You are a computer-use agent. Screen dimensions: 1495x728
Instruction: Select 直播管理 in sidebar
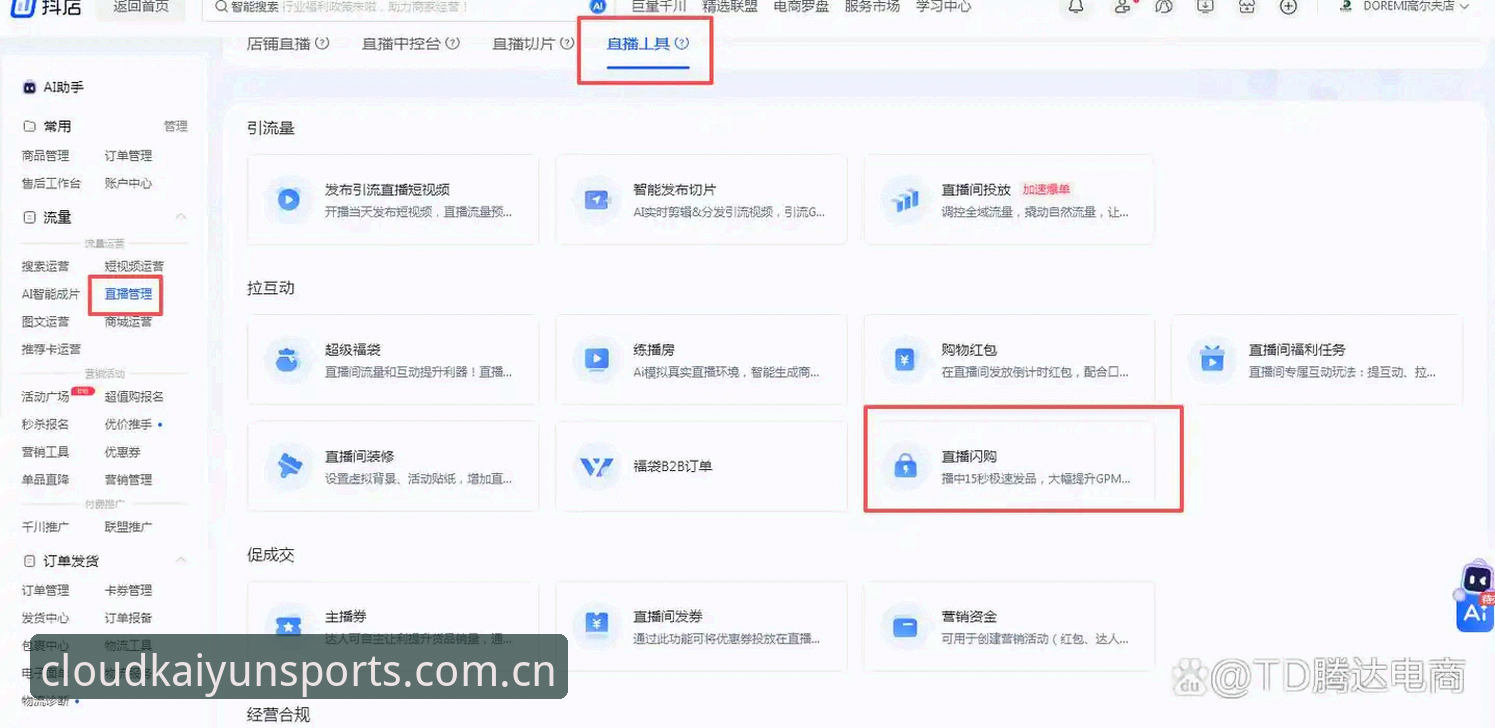point(129,295)
